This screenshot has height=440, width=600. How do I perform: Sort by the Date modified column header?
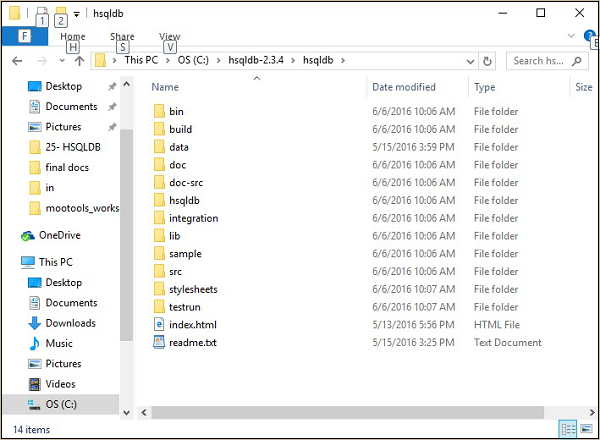click(x=404, y=87)
